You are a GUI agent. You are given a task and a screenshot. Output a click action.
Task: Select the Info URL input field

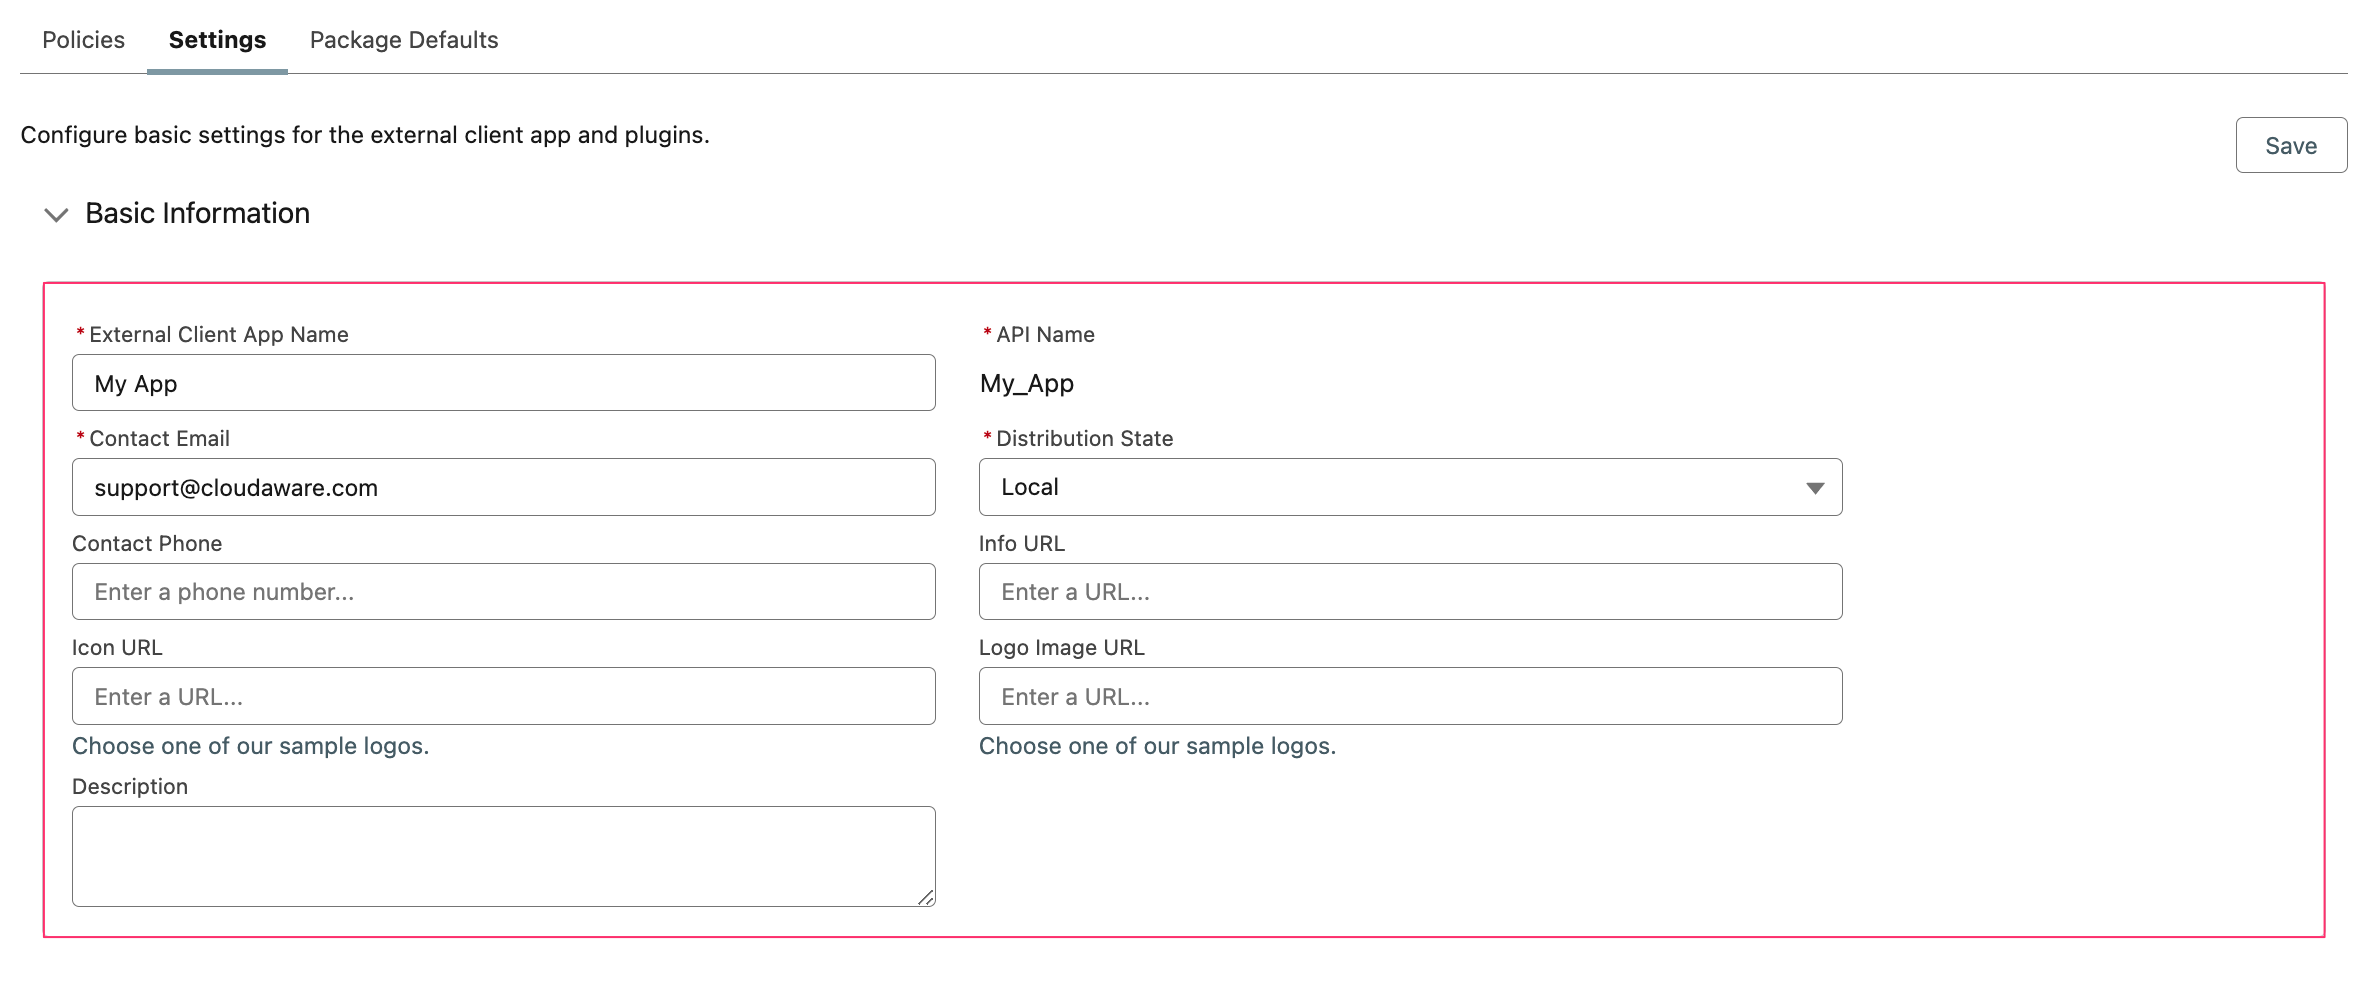tap(1409, 591)
